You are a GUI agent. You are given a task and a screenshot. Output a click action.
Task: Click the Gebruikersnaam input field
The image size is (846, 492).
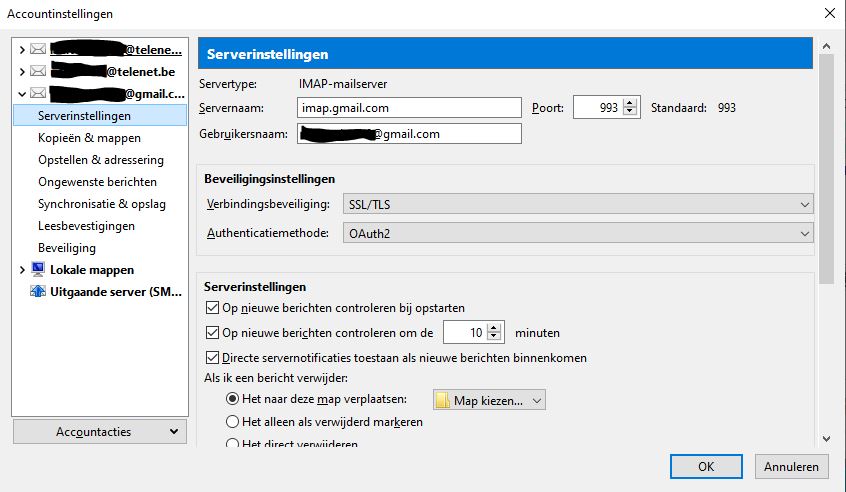(409, 134)
